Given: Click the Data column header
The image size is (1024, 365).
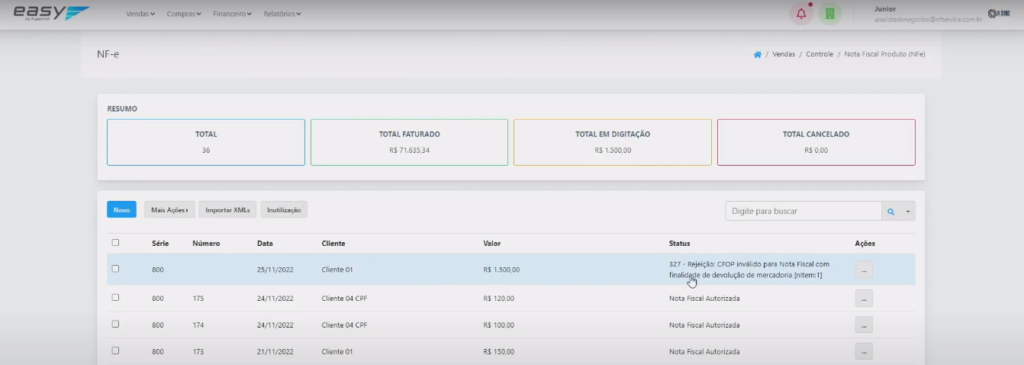Looking at the screenshot, I should pos(265,244).
